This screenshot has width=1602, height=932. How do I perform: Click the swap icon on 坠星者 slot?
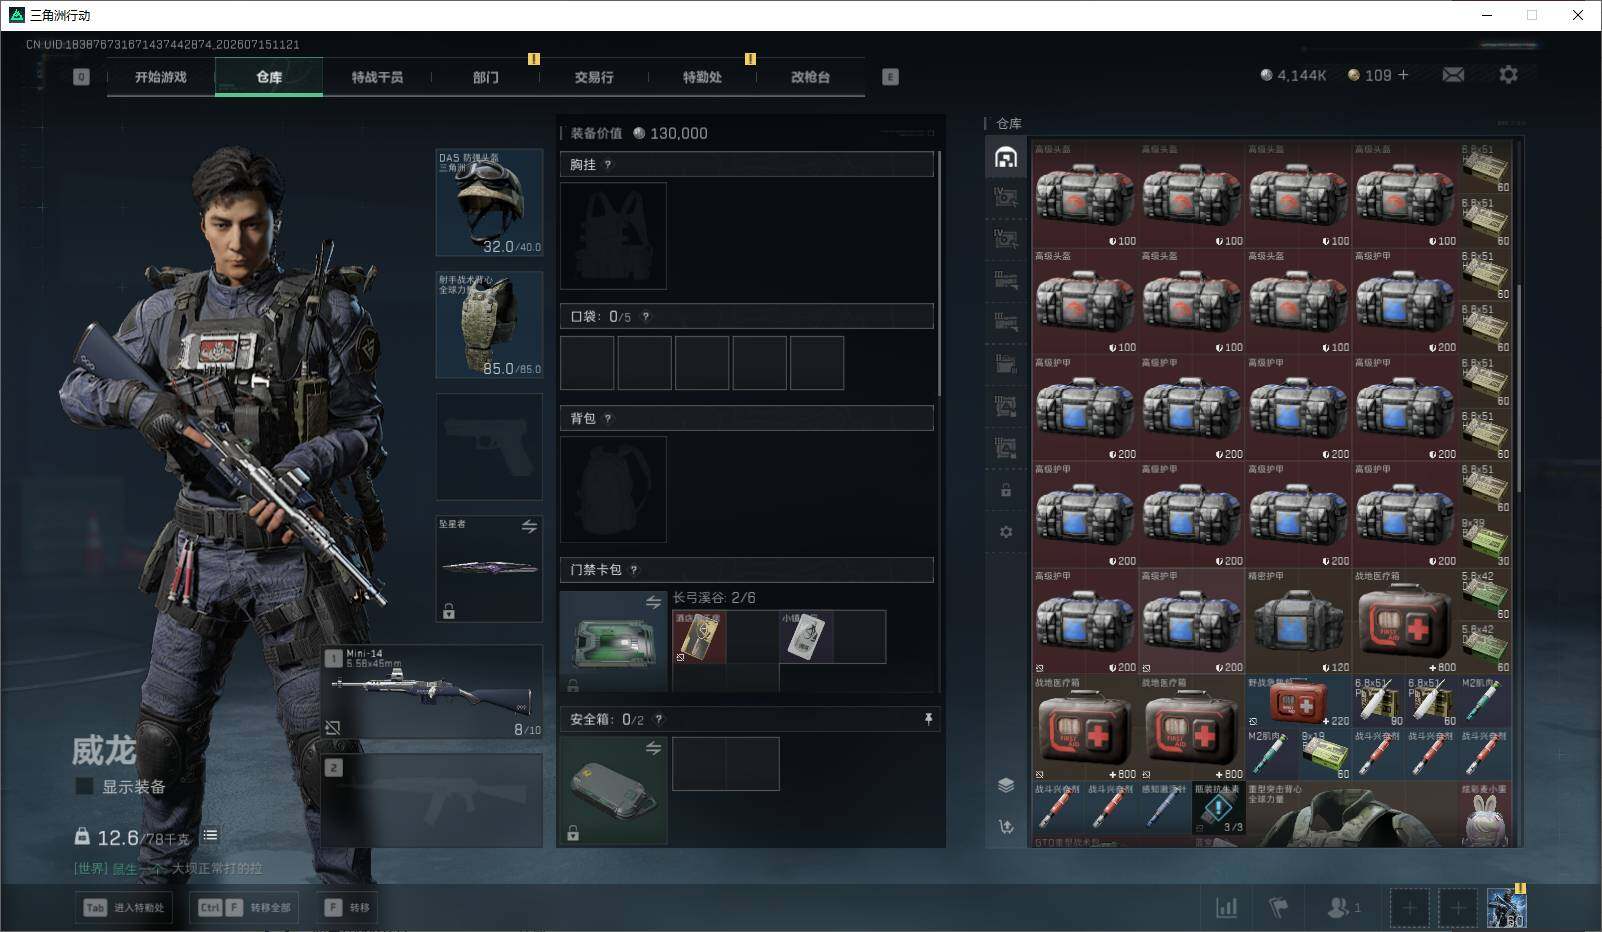pyautogui.click(x=529, y=526)
